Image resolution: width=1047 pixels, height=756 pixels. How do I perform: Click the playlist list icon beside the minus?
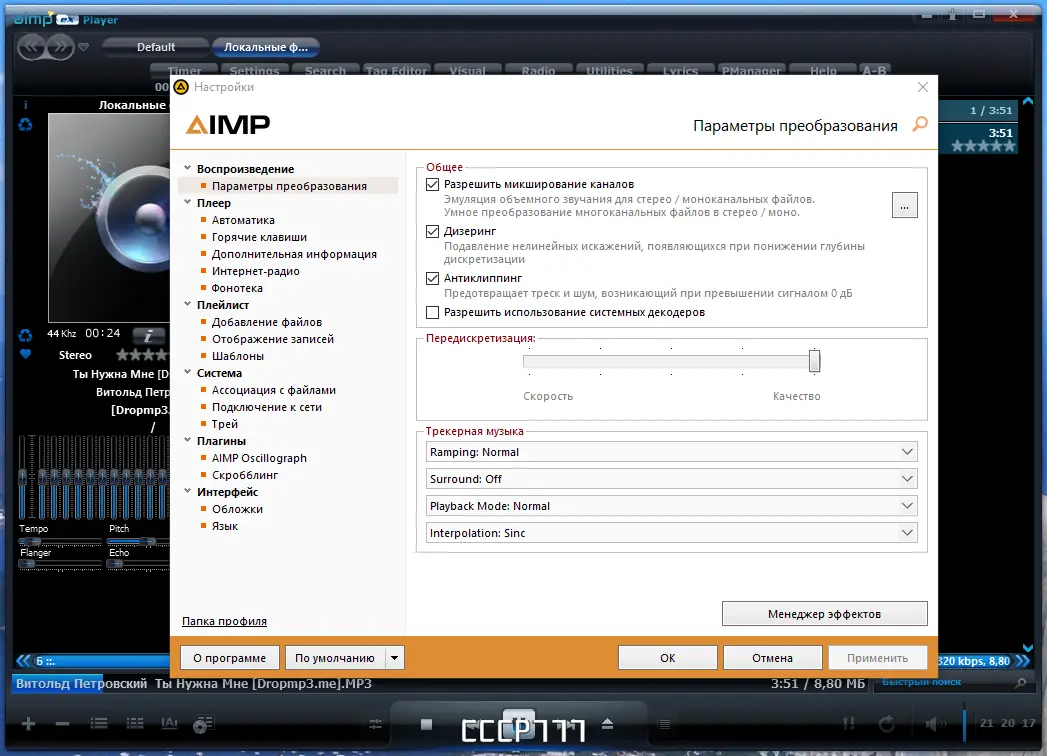(x=99, y=723)
